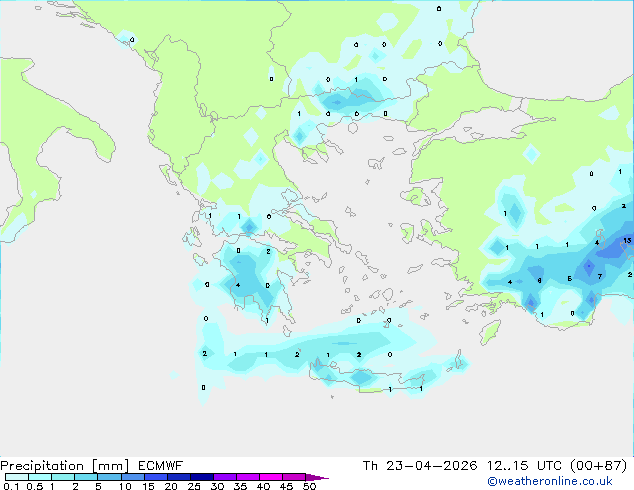Select the magenta swatch between 40 and 45
The height and width of the screenshot is (490, 634).
point(271,477)
